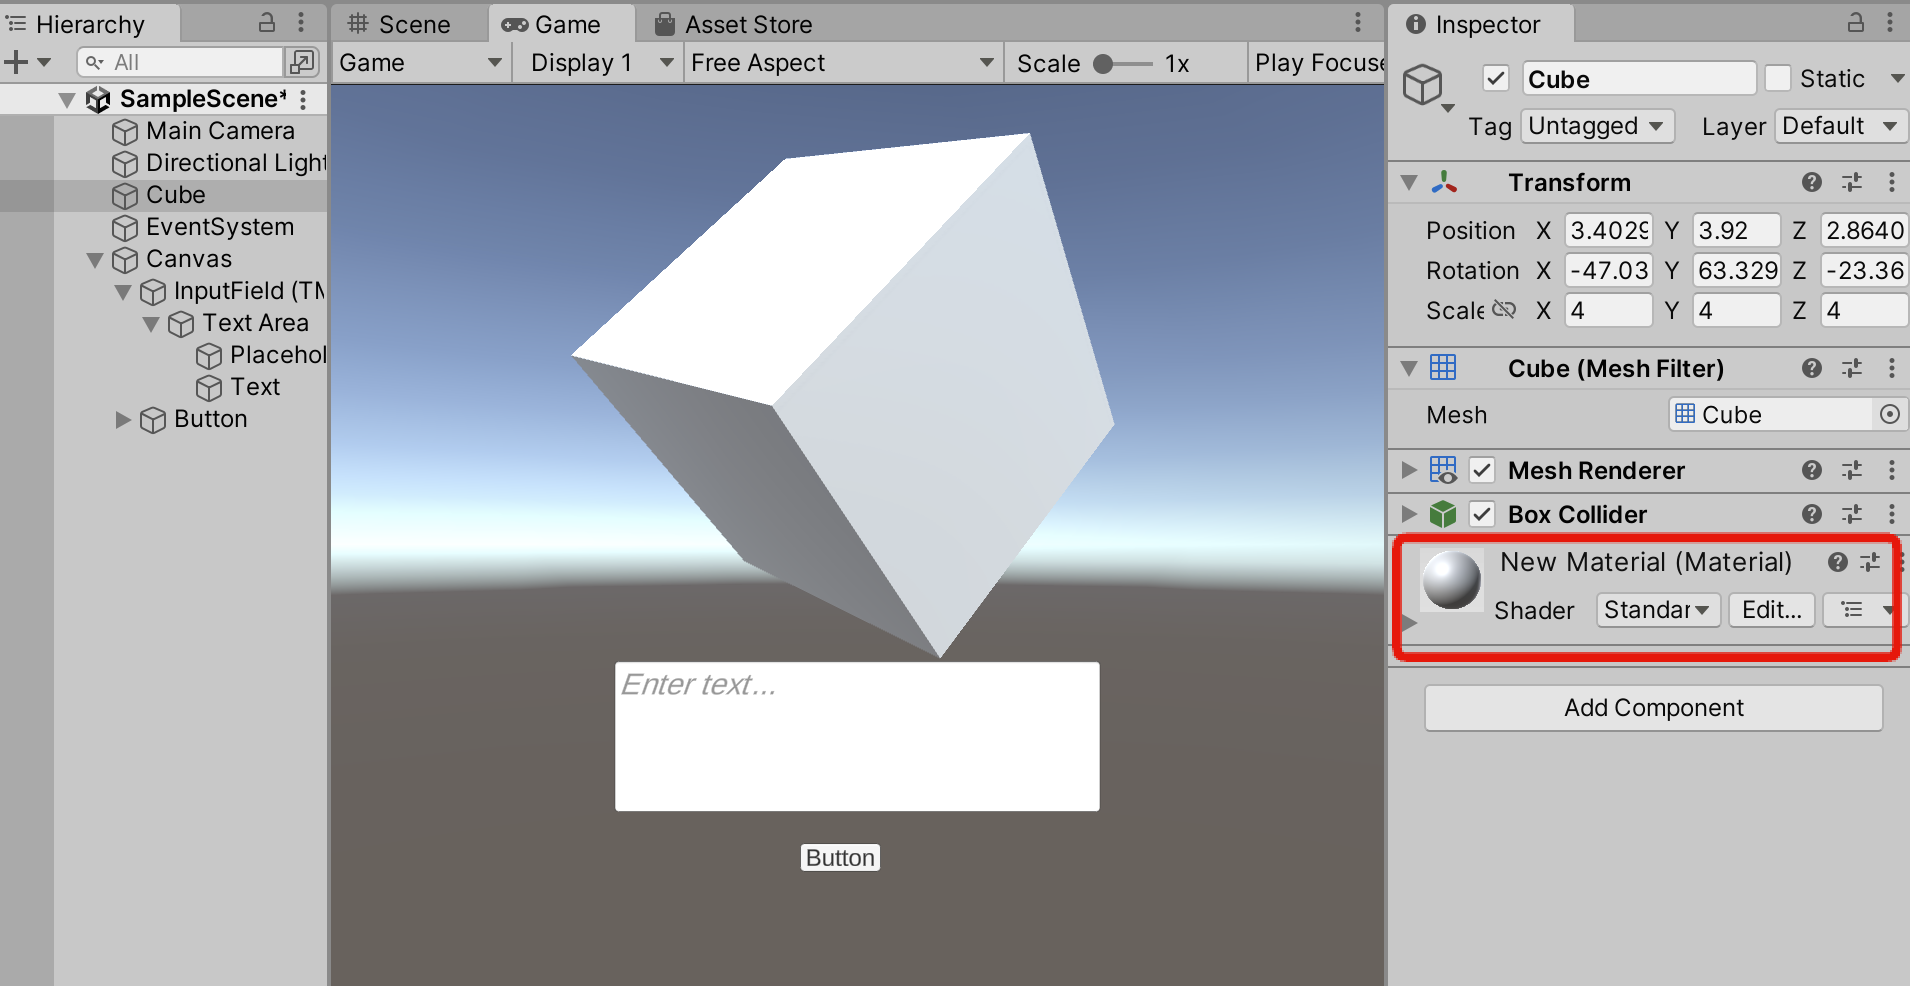Click the Enter text input field

[855, 735]
